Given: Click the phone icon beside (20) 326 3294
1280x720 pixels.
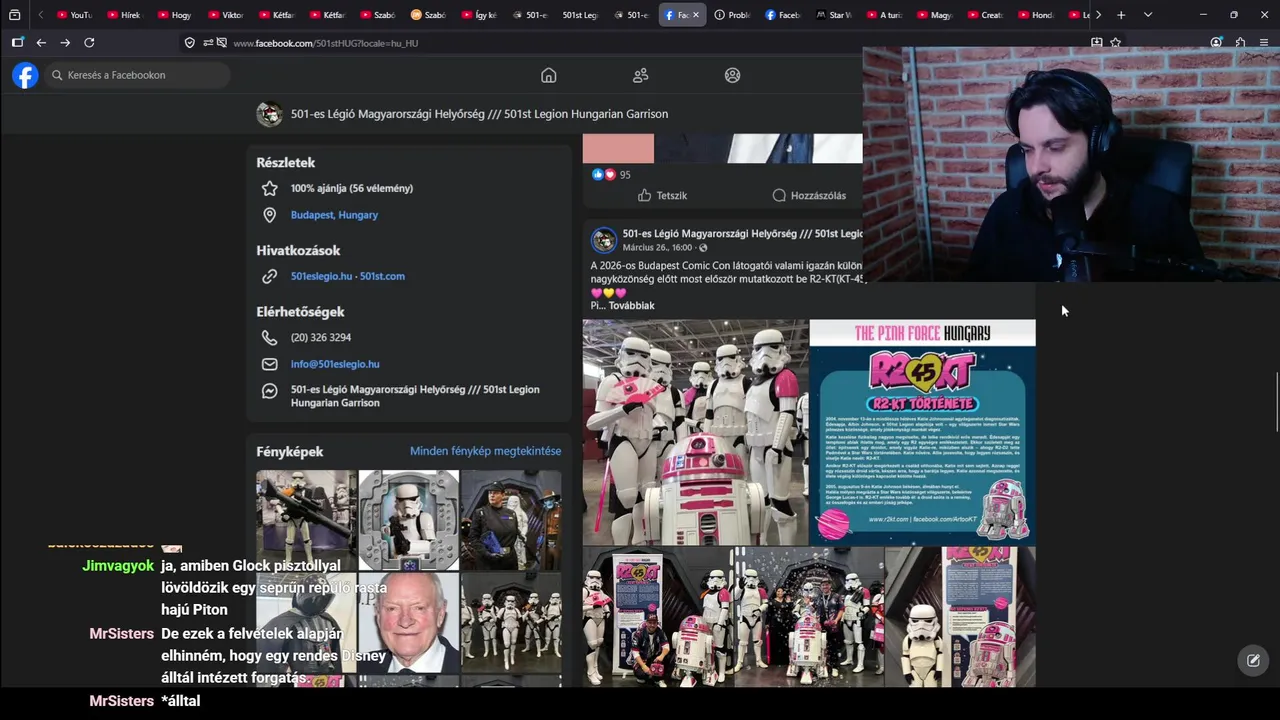Looking at the screenshot, I should pos(269,338).
